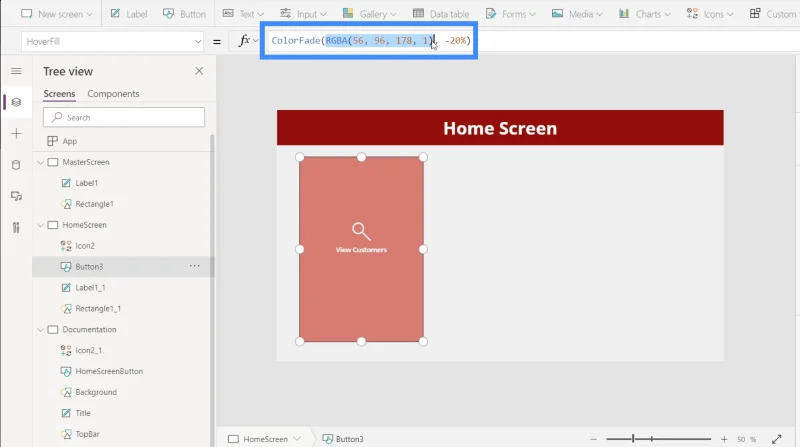Open the Icons dropdown

[x=710, y=14]
